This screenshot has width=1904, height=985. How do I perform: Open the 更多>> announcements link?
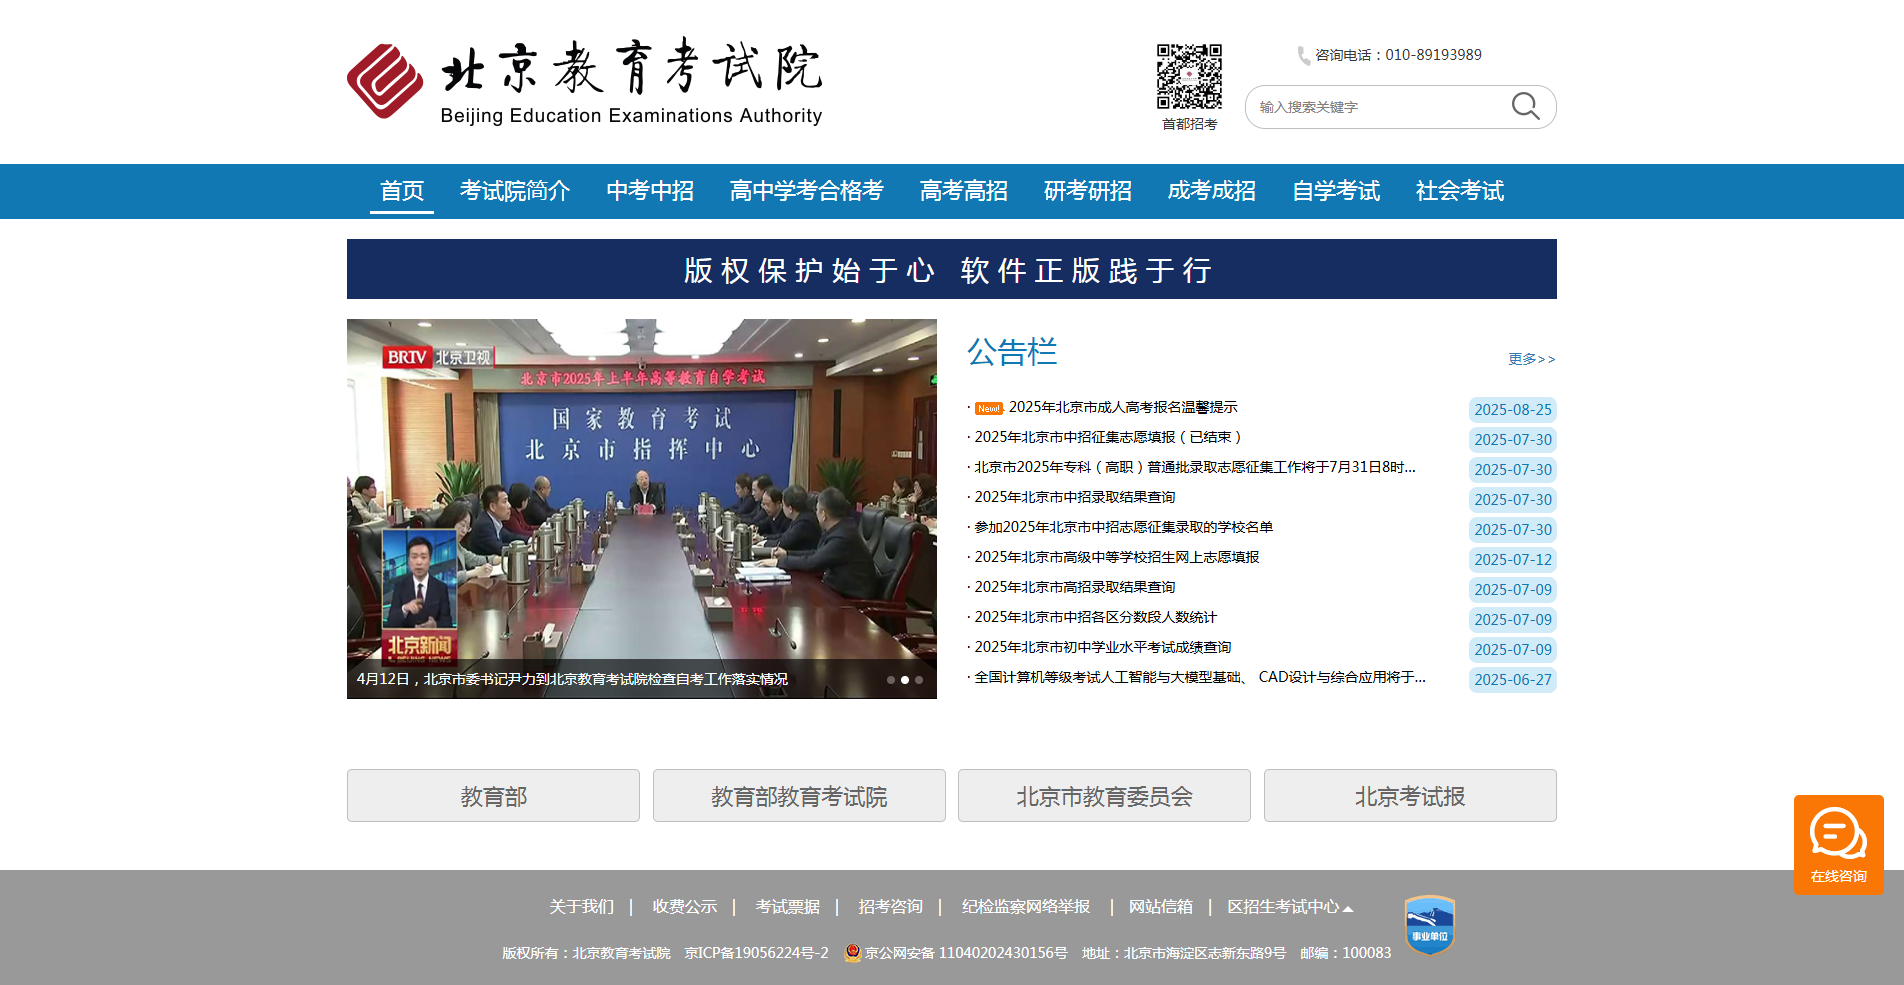1530,359
